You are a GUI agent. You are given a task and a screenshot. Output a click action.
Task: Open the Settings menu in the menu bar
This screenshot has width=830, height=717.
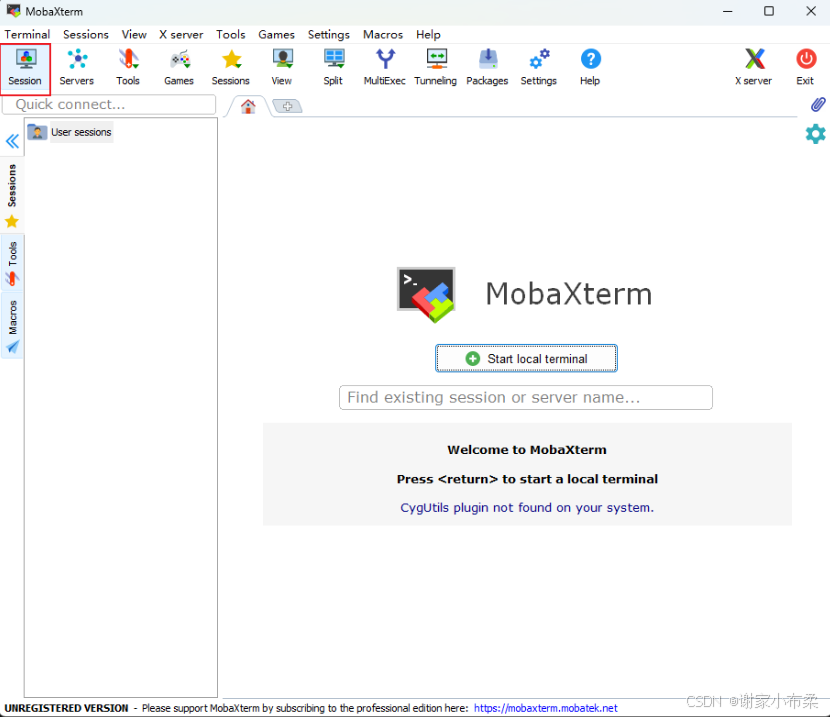(329, 34)
